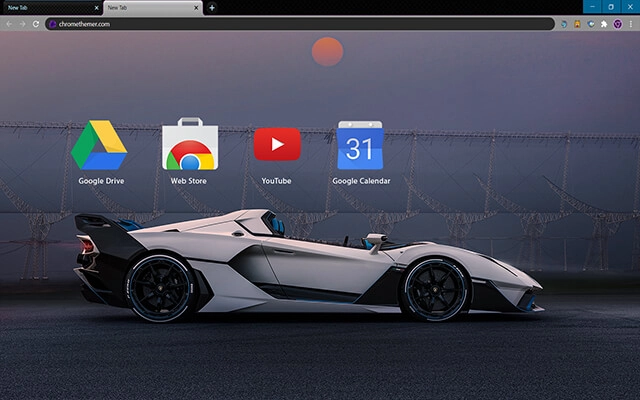Minimize the Chrome window

point(592,7)
